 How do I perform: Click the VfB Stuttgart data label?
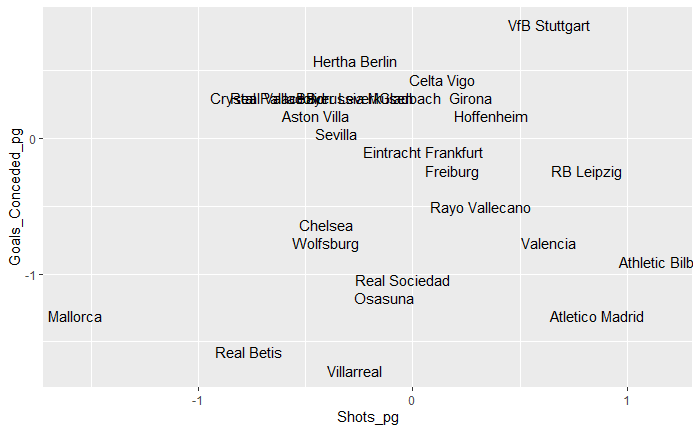[548, 26]
